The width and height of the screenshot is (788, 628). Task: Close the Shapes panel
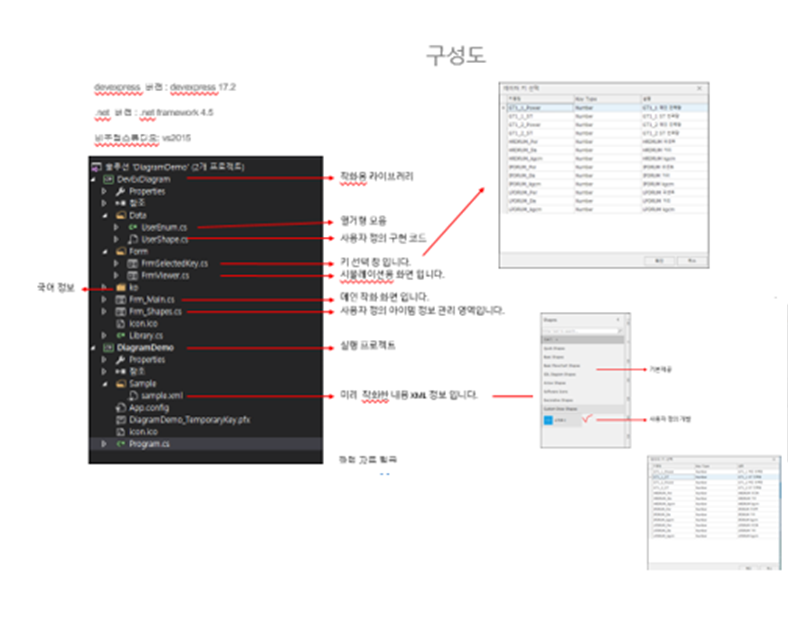(618, 320)
